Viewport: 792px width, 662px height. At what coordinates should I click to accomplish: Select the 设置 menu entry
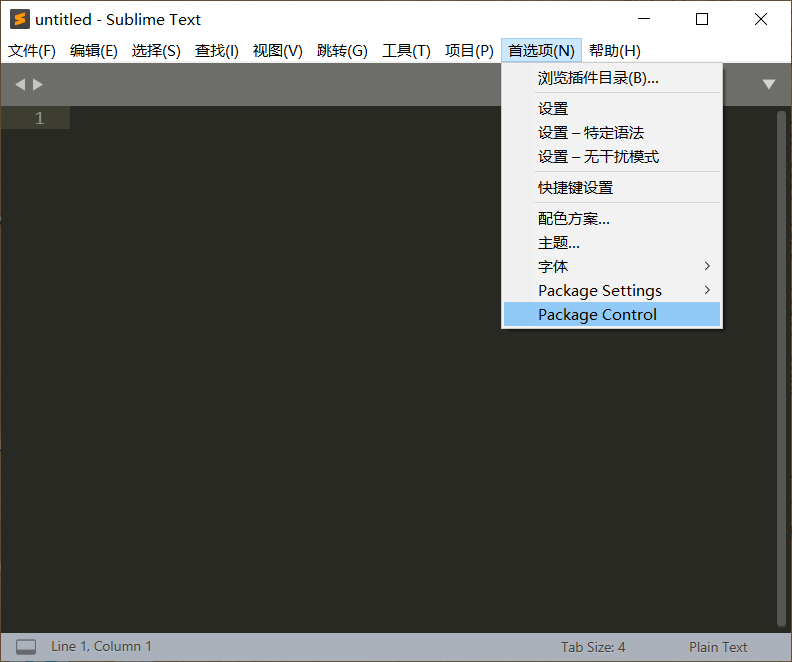click(x=612, y=109)
